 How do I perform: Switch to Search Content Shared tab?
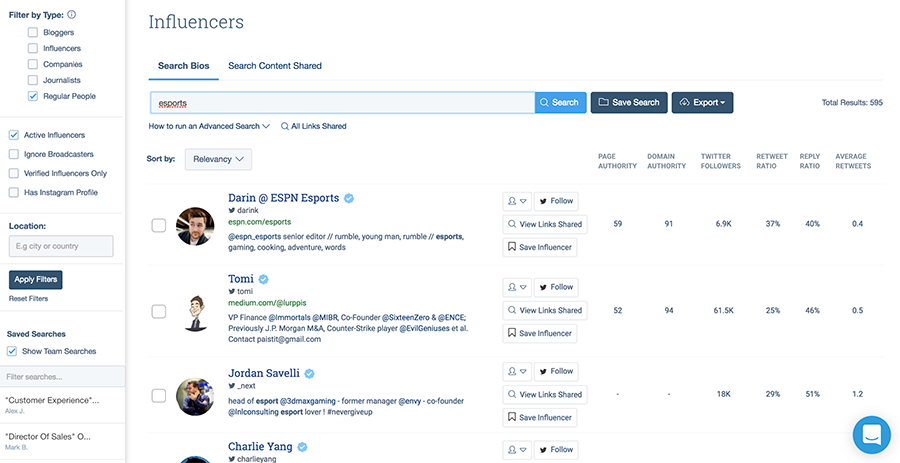click(x=275, y=66)
